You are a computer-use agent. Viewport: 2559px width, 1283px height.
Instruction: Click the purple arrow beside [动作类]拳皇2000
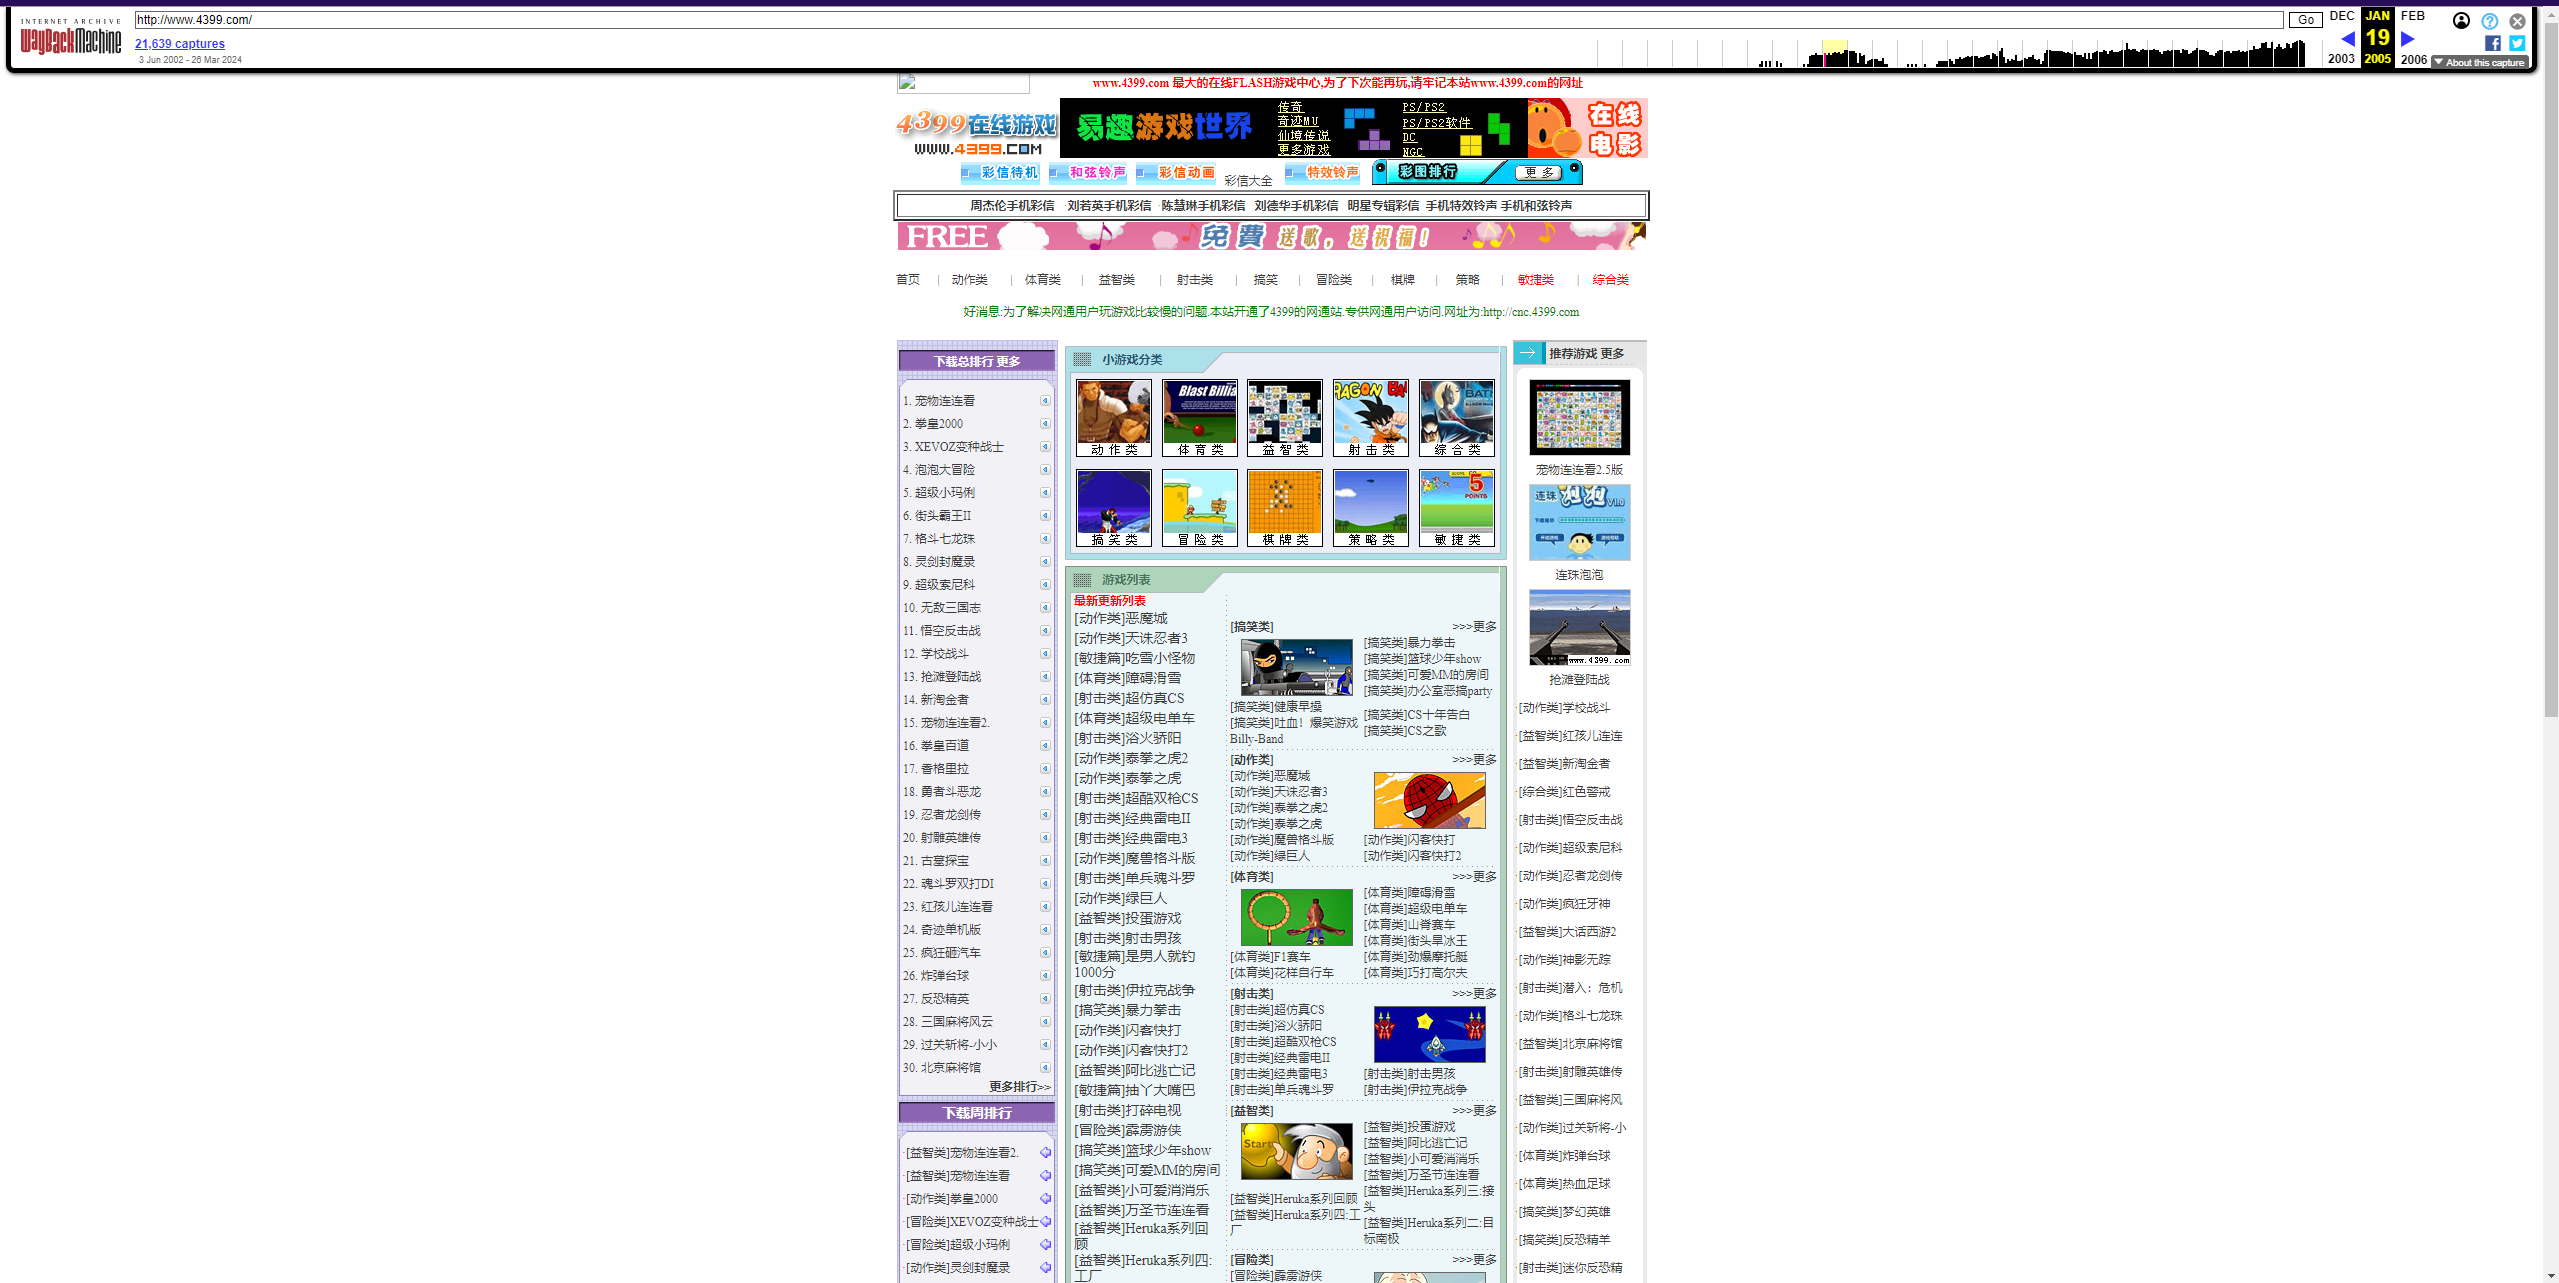[x=1045, y=1199]
